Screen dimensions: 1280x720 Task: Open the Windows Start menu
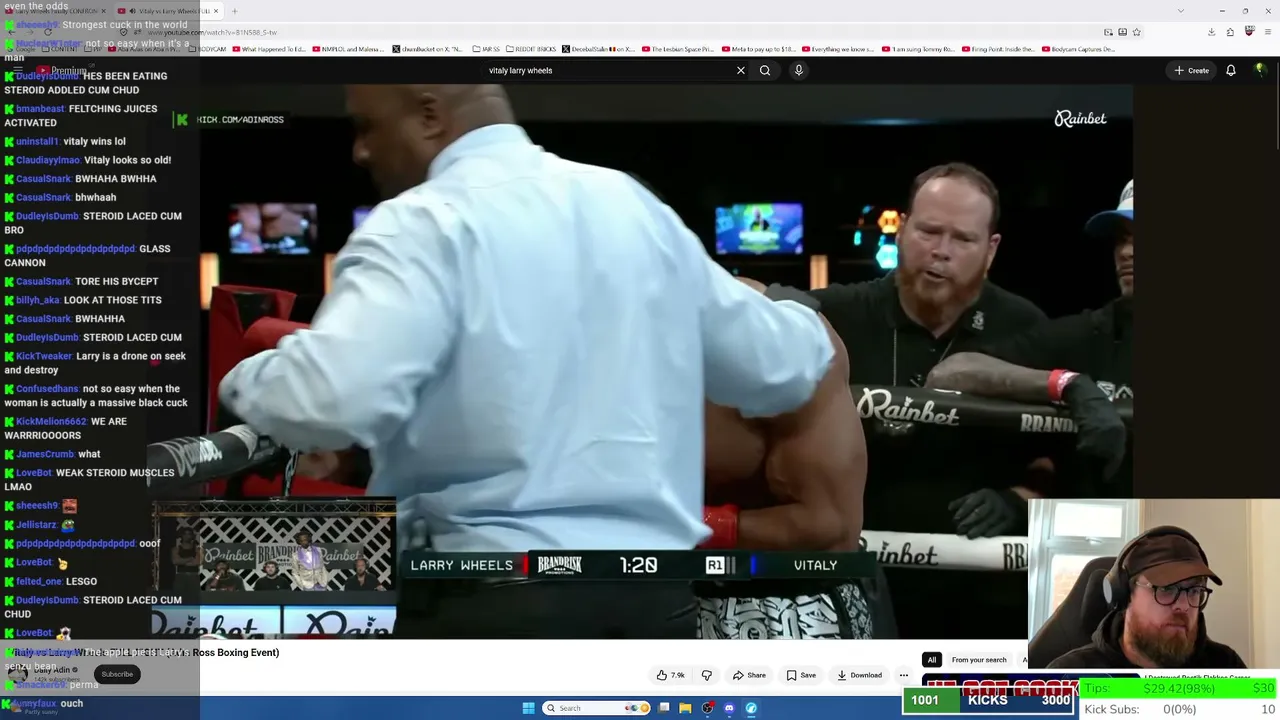pos(528,708)
